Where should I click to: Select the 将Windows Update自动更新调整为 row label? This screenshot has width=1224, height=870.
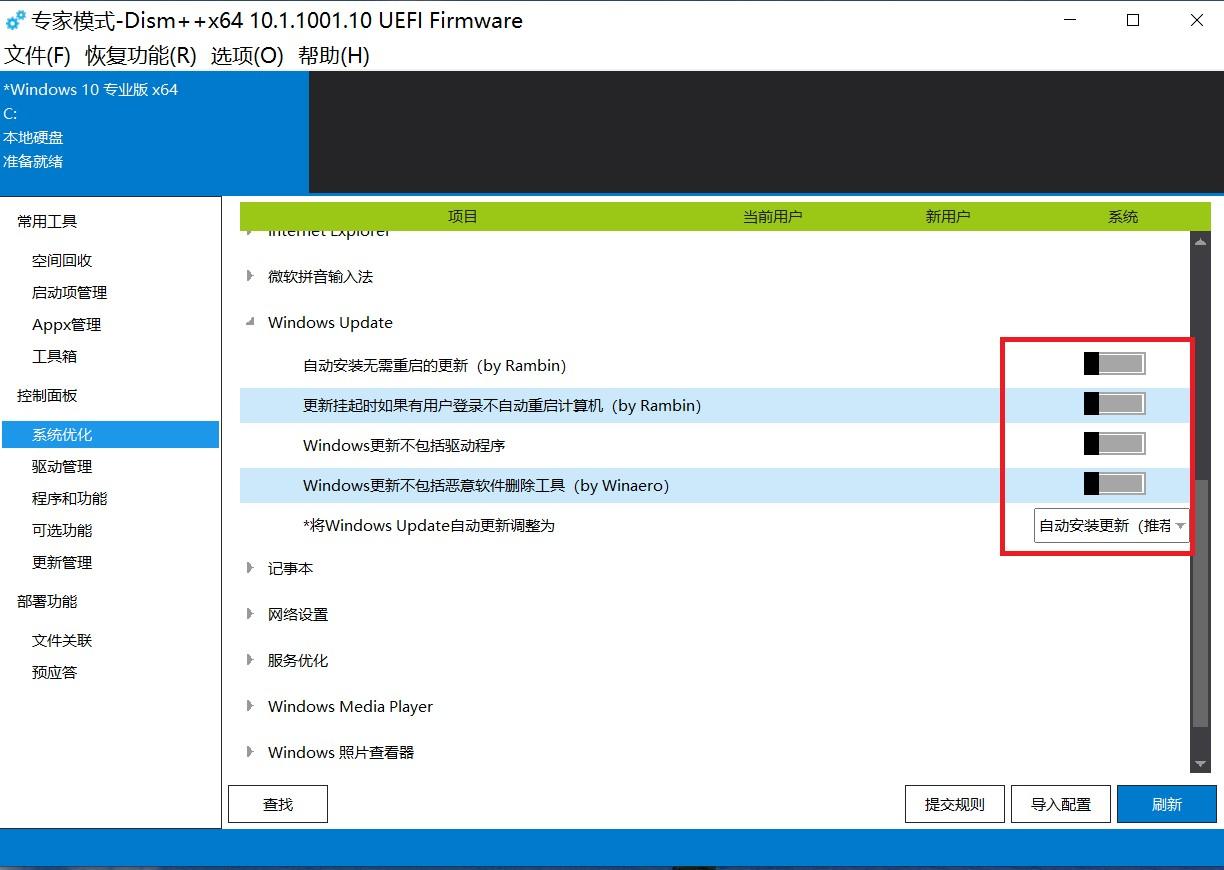point(428,525)
